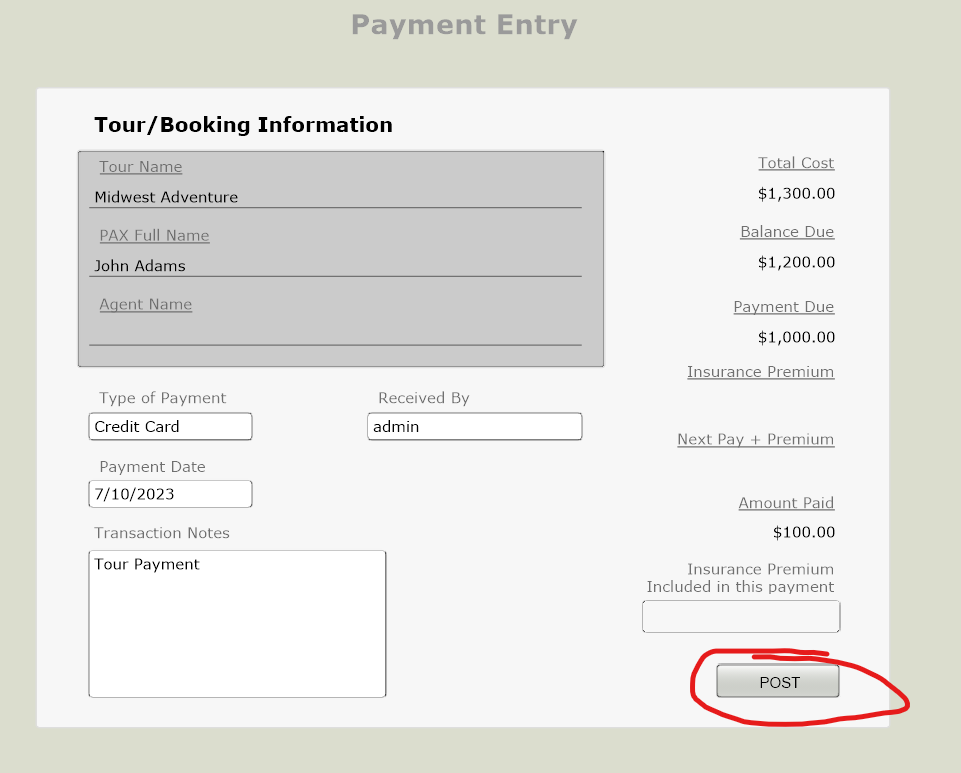Focus the Insurance Premium included input box
The width and height of the screenshot is (961, 773).
(740, 617)
